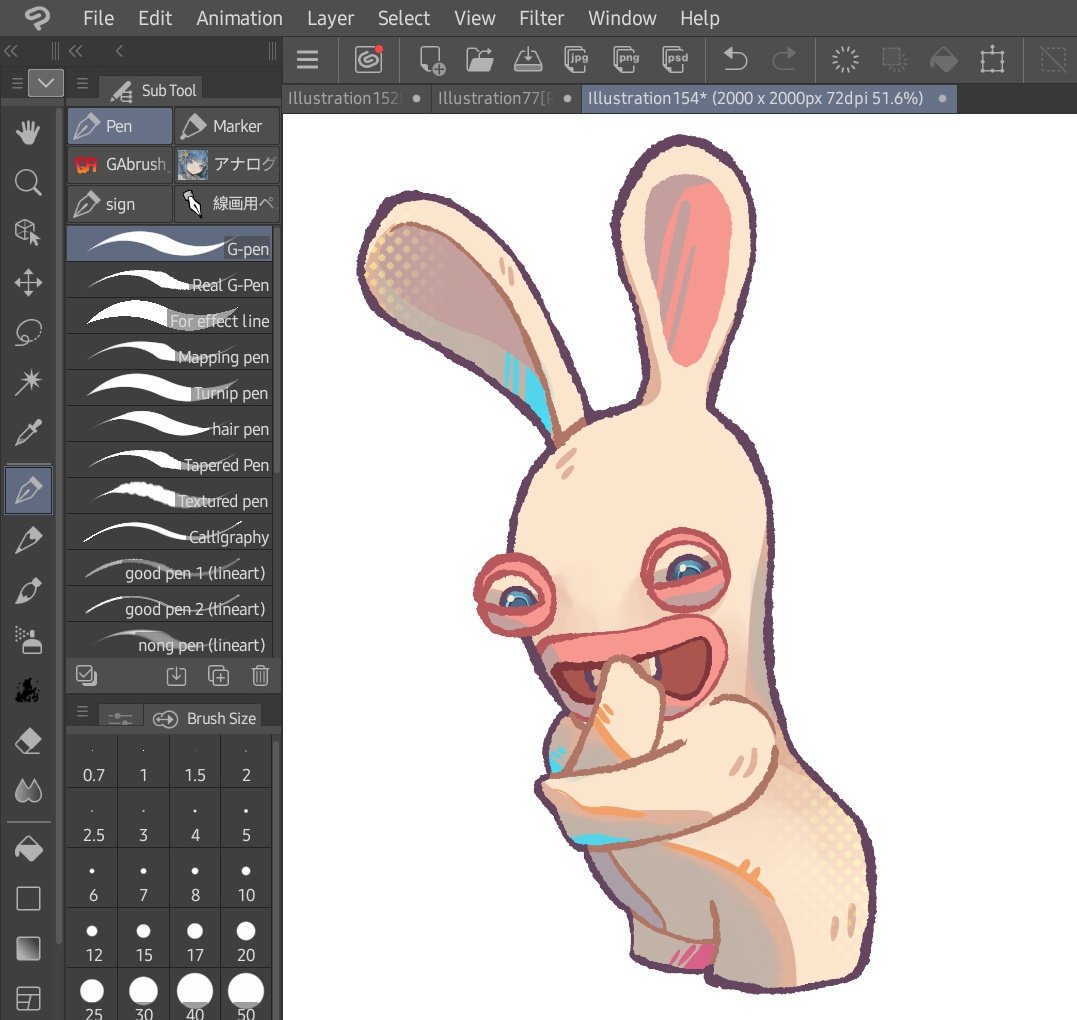This screenshot has width=1077, height=1020.
Task: Click the Fill command bar icon
Action: click(944, 60)
